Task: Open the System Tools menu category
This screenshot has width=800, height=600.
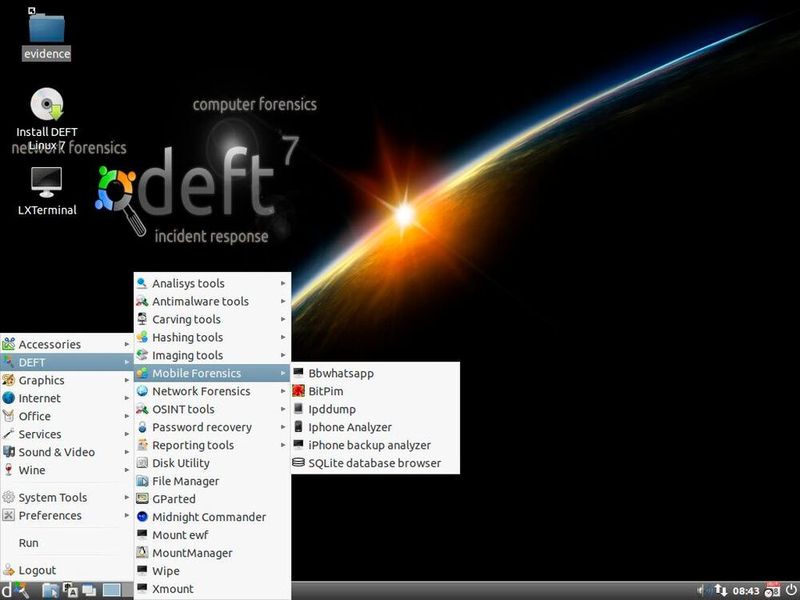Action: pos(66,497)
